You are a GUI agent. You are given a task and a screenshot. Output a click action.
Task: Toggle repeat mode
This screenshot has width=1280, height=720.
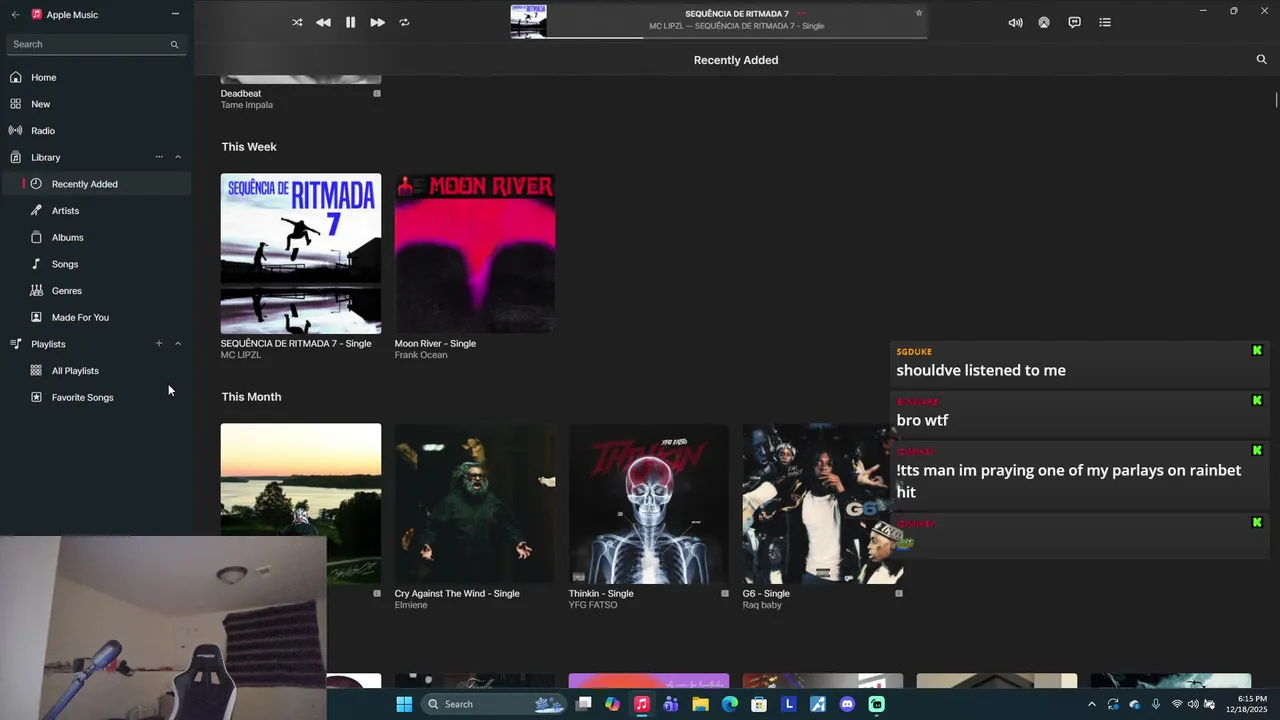coord(404,22)
